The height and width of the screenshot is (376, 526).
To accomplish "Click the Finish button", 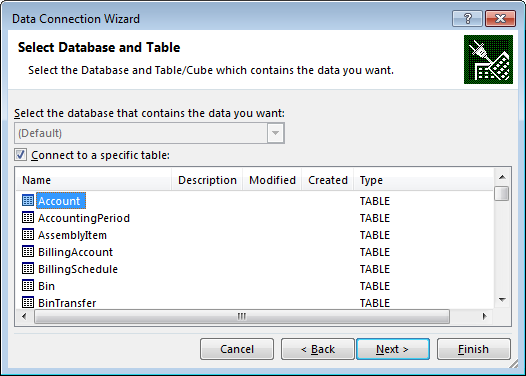I will pos(474,349).
